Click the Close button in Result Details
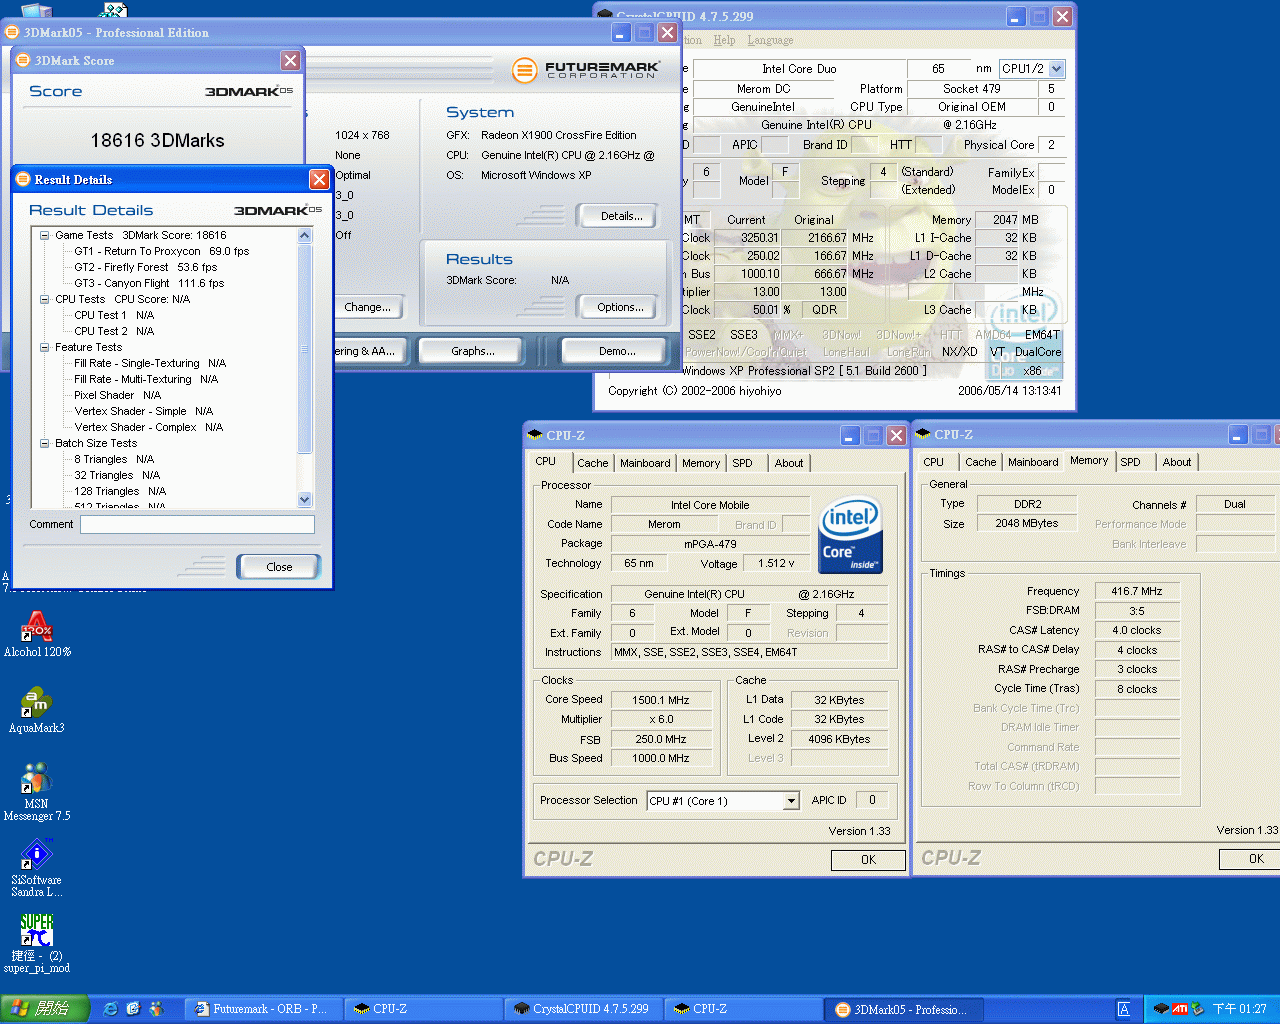Screen dimensions: 1280x1024 (279, 567)
